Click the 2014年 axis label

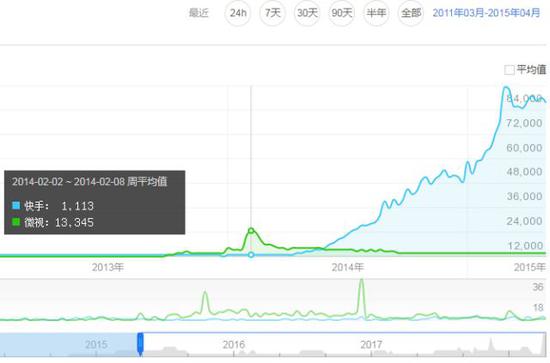[x=348, y=268]
